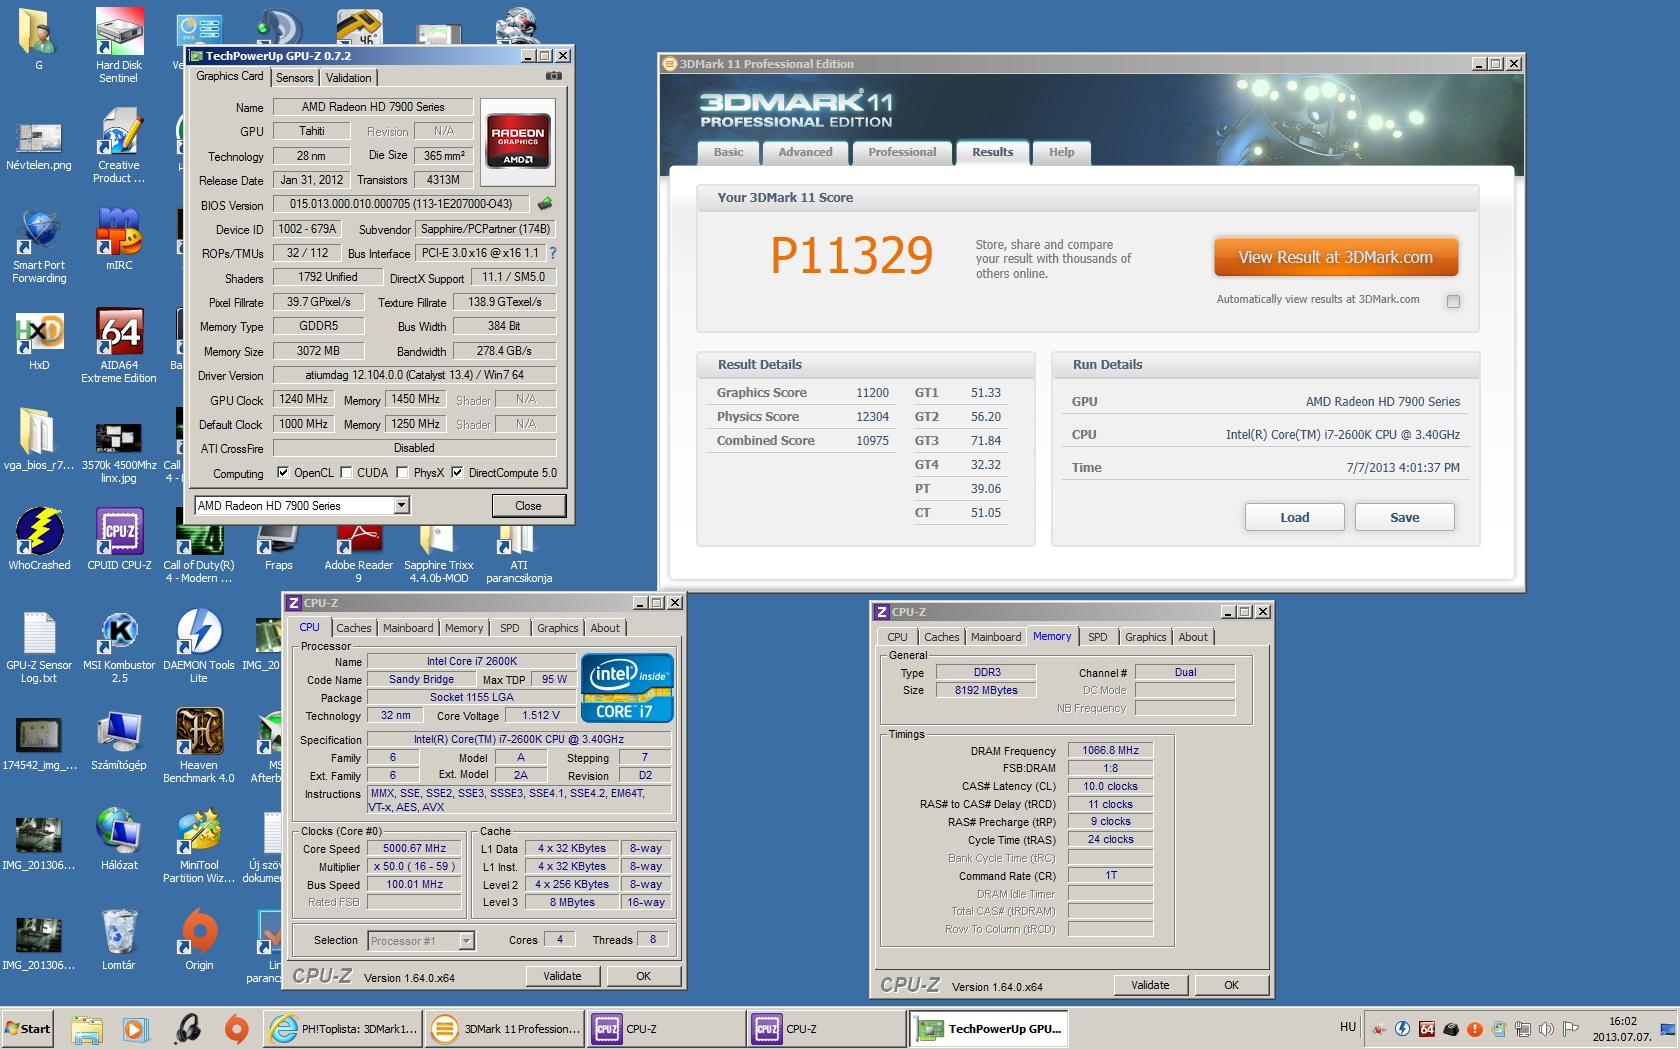This screenshot has height=1050, width=1680.
Task: Close GPU-Z using the Close button
Action: [x=528, y=506]
